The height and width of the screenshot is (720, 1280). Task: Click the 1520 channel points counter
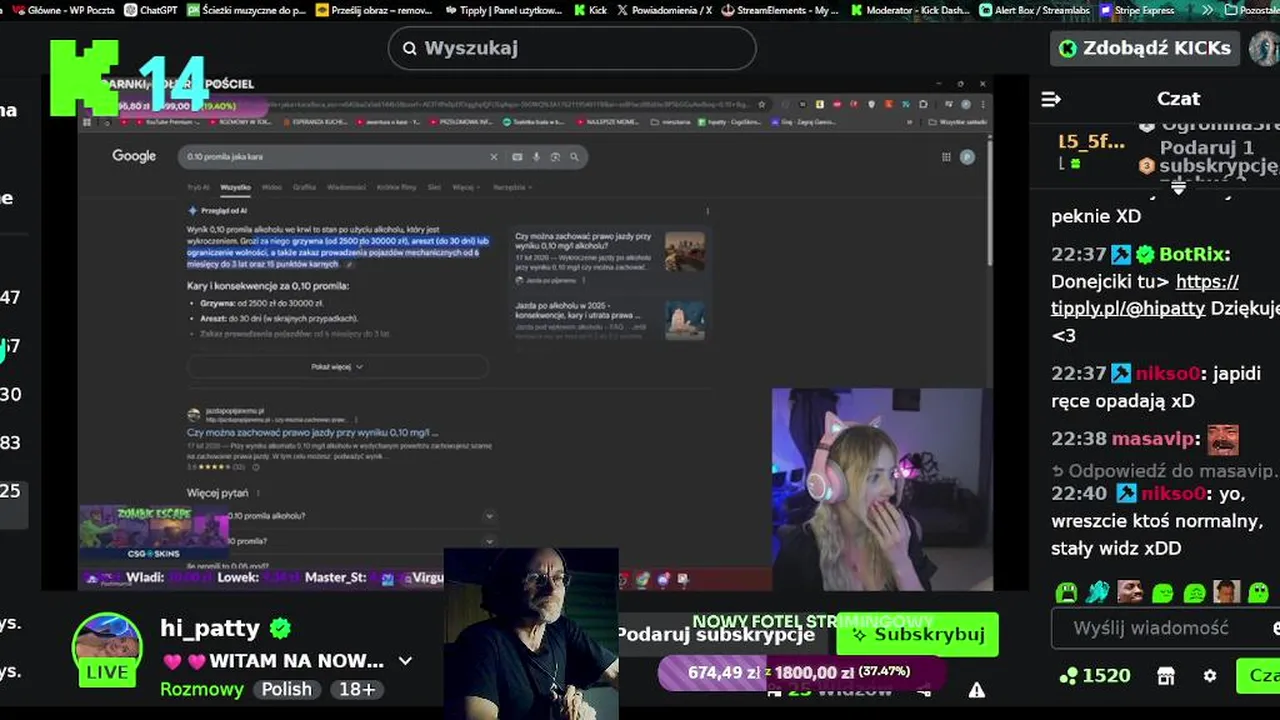1094,676
